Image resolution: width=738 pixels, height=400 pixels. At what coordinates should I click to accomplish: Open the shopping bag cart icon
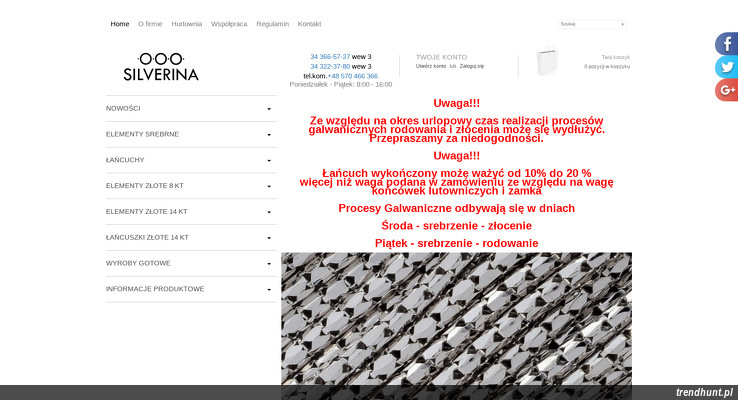click(x=546, y=62)
